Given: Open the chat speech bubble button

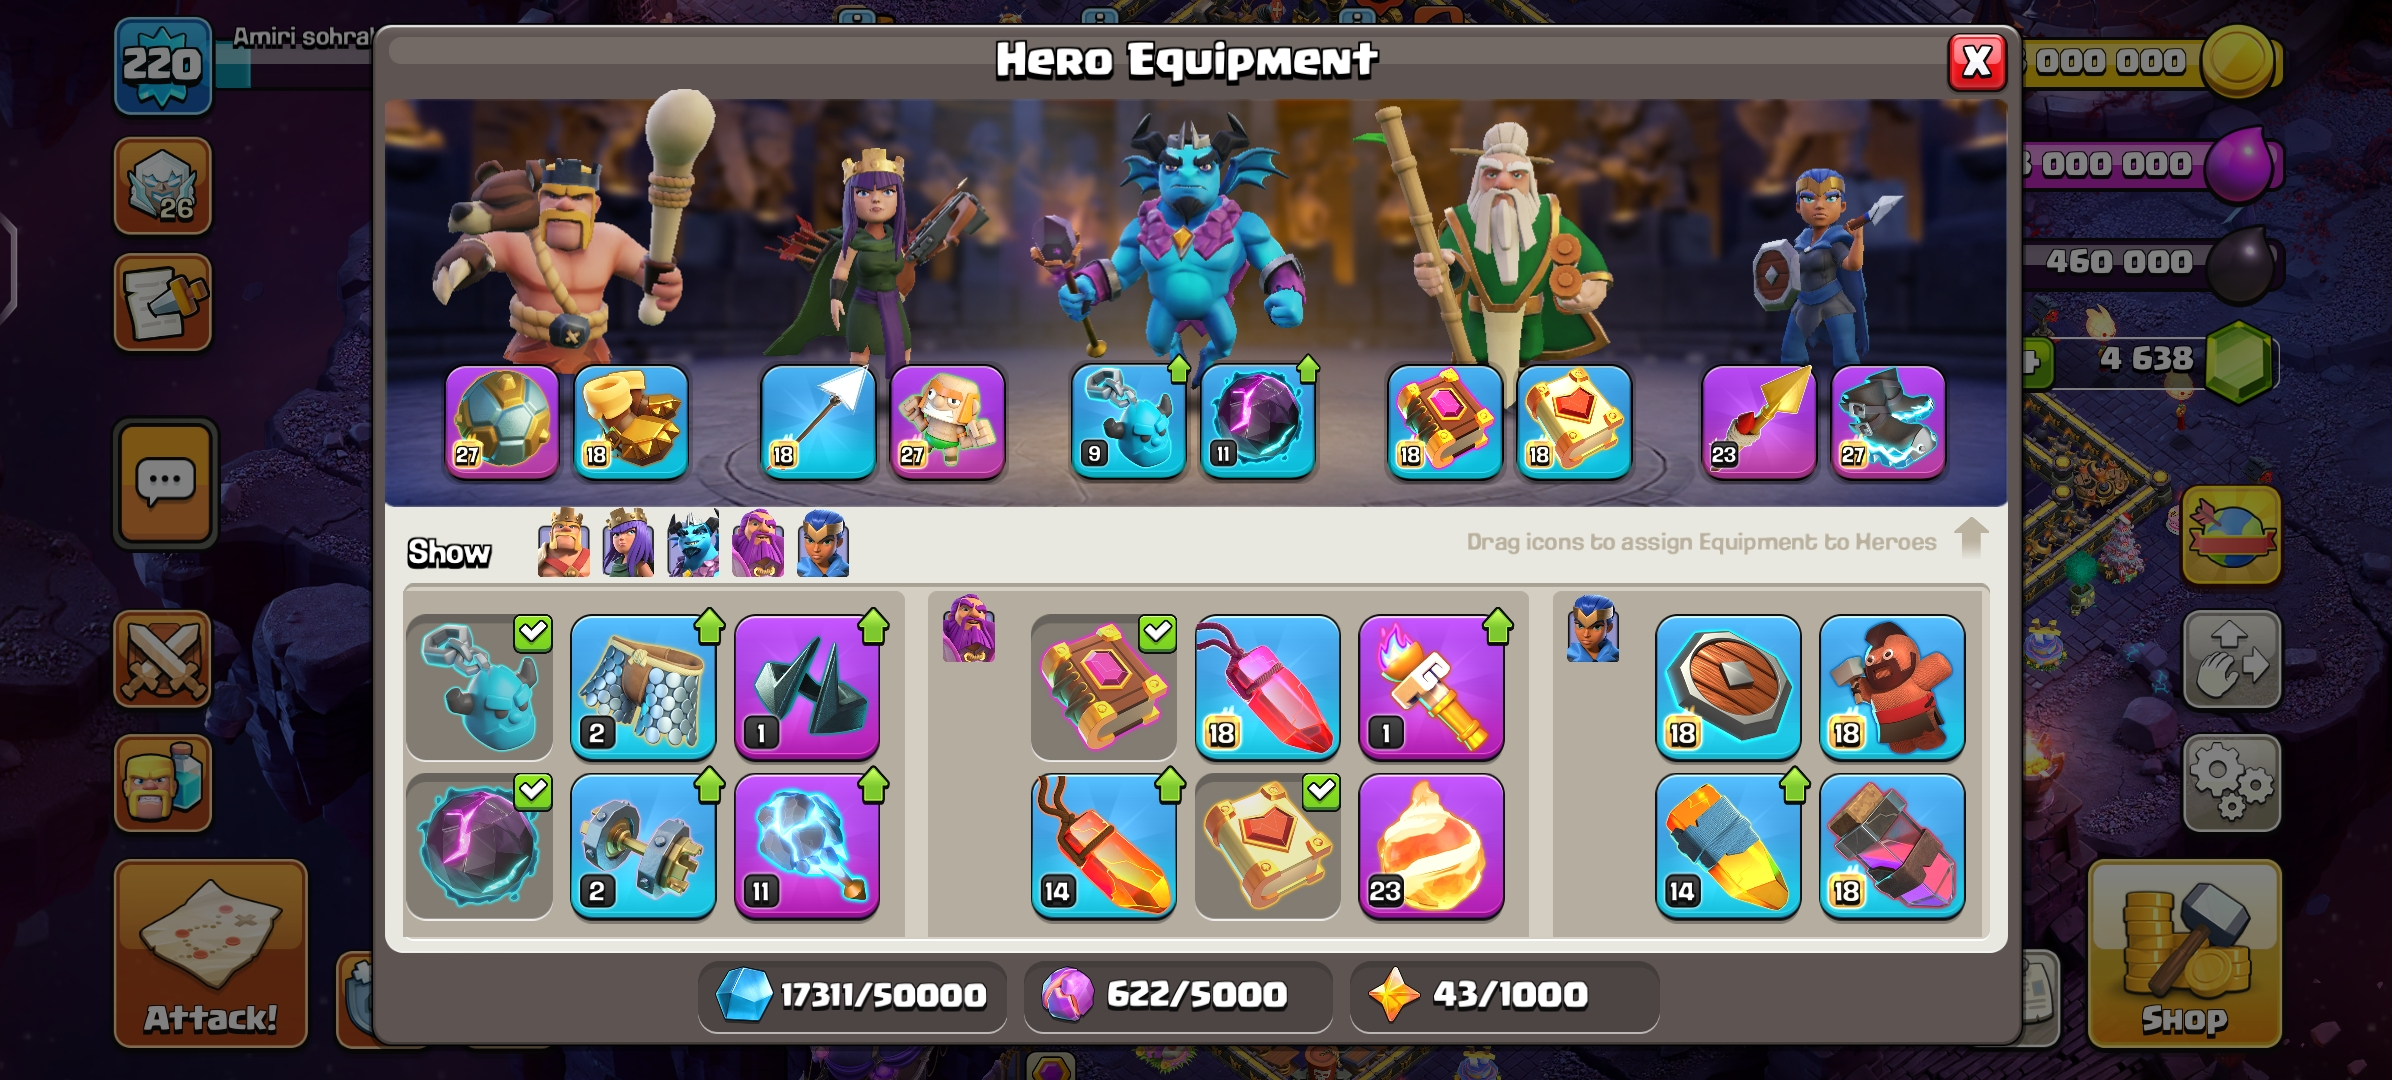Looking at the screenshot, I should coord(165,483).
